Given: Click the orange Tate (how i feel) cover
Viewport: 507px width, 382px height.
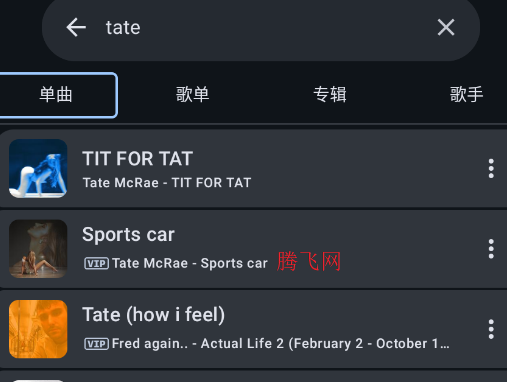Looking at the screenshot, I should (38, 329).
